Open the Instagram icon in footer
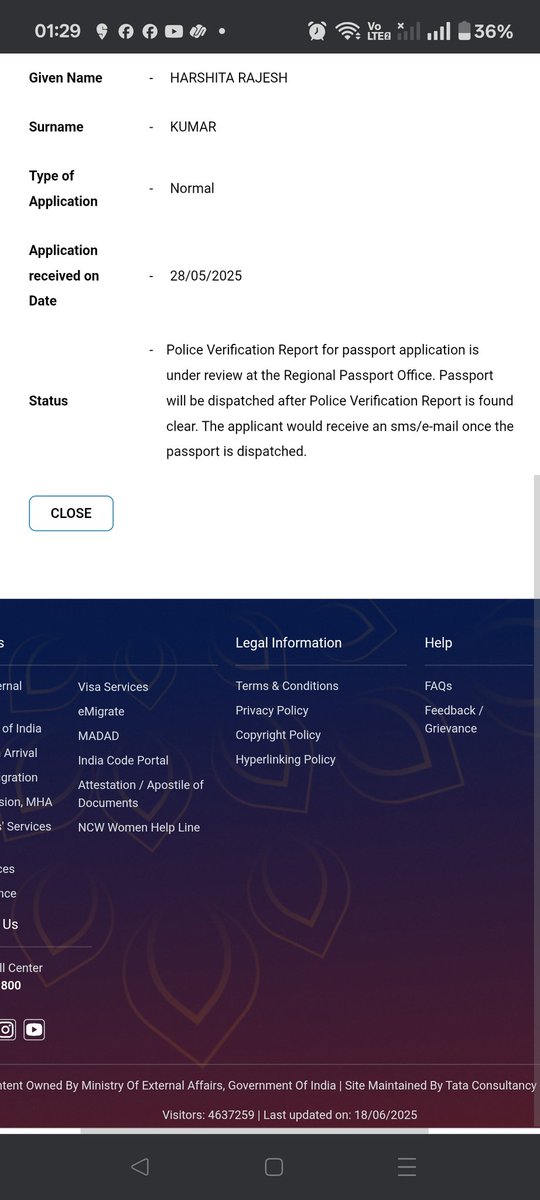This screenshot has width=540, height=1200. point(6,1029)
